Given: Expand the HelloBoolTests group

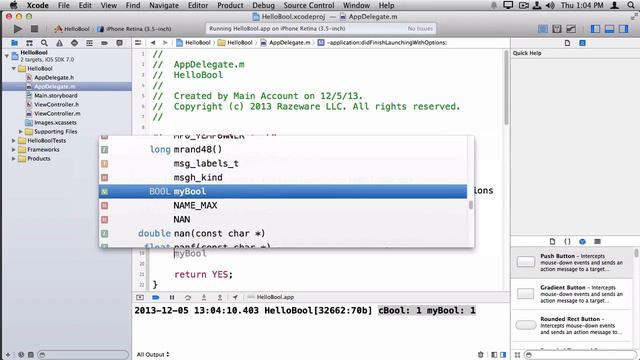Looking at the screenshot, I should click(14, 140).
